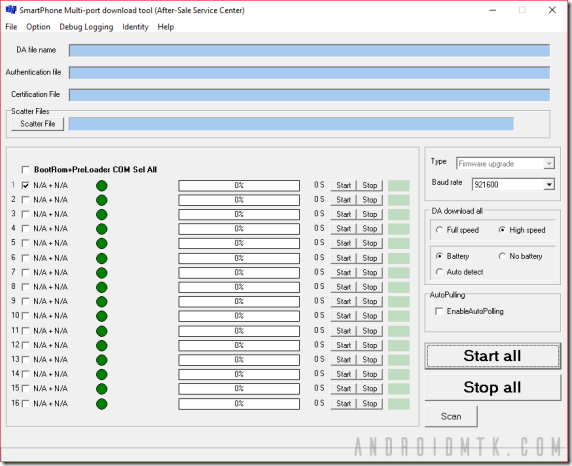The height and width of the screenshot is (466, 572).
Task: Click the green status indicator for port 5
Action: [102, 243]
